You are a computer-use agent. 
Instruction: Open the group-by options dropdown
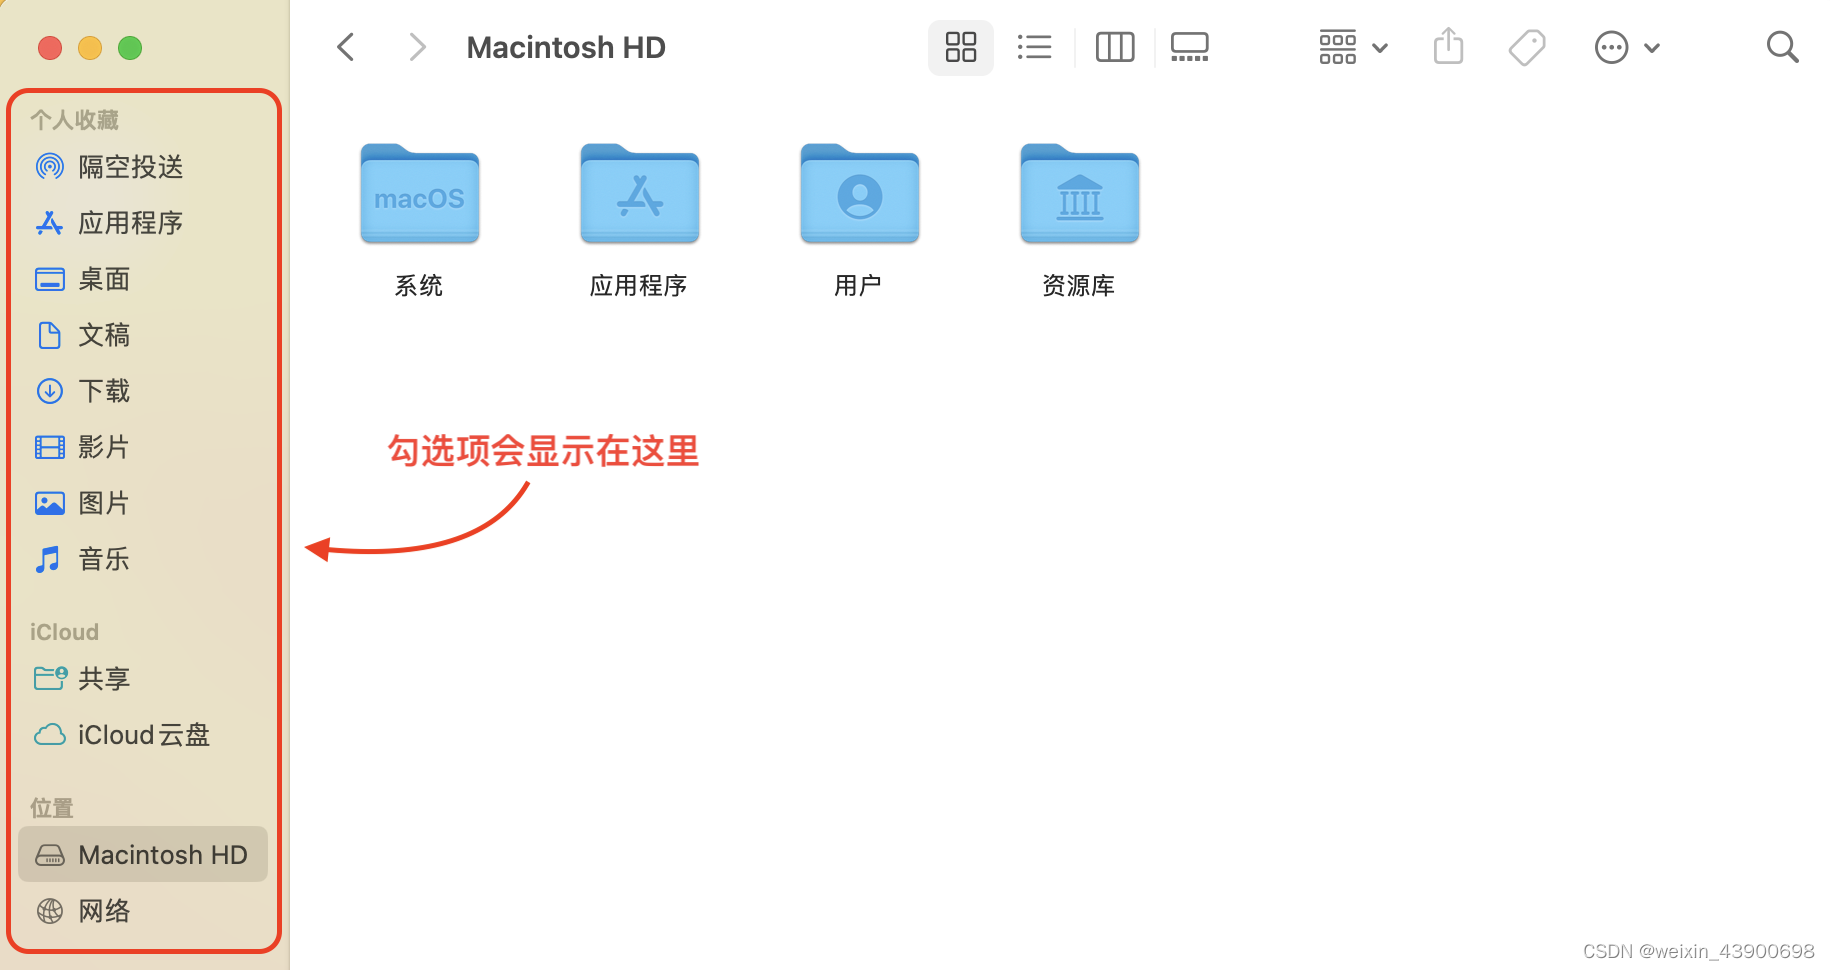point(1353,47)
